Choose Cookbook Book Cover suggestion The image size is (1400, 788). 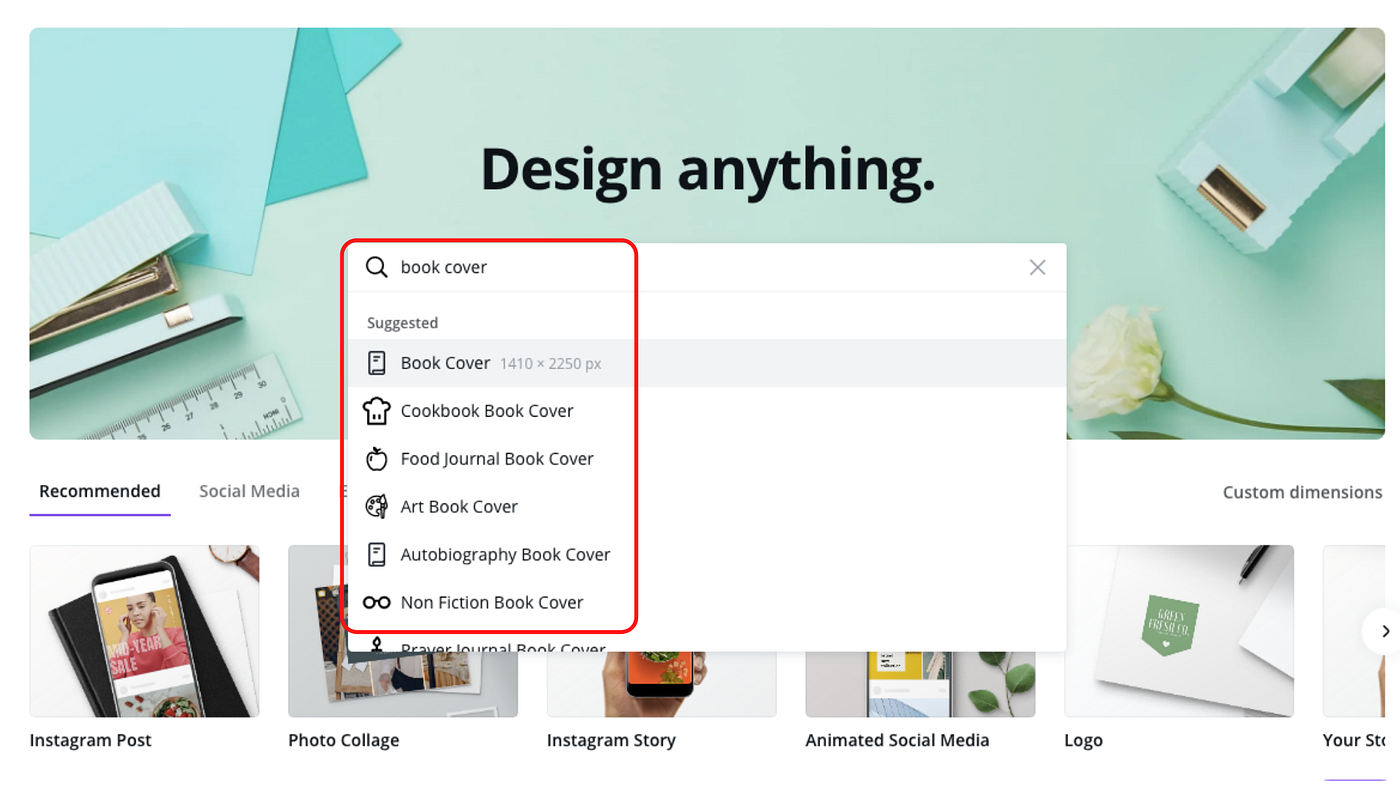(x=706, y=411)
